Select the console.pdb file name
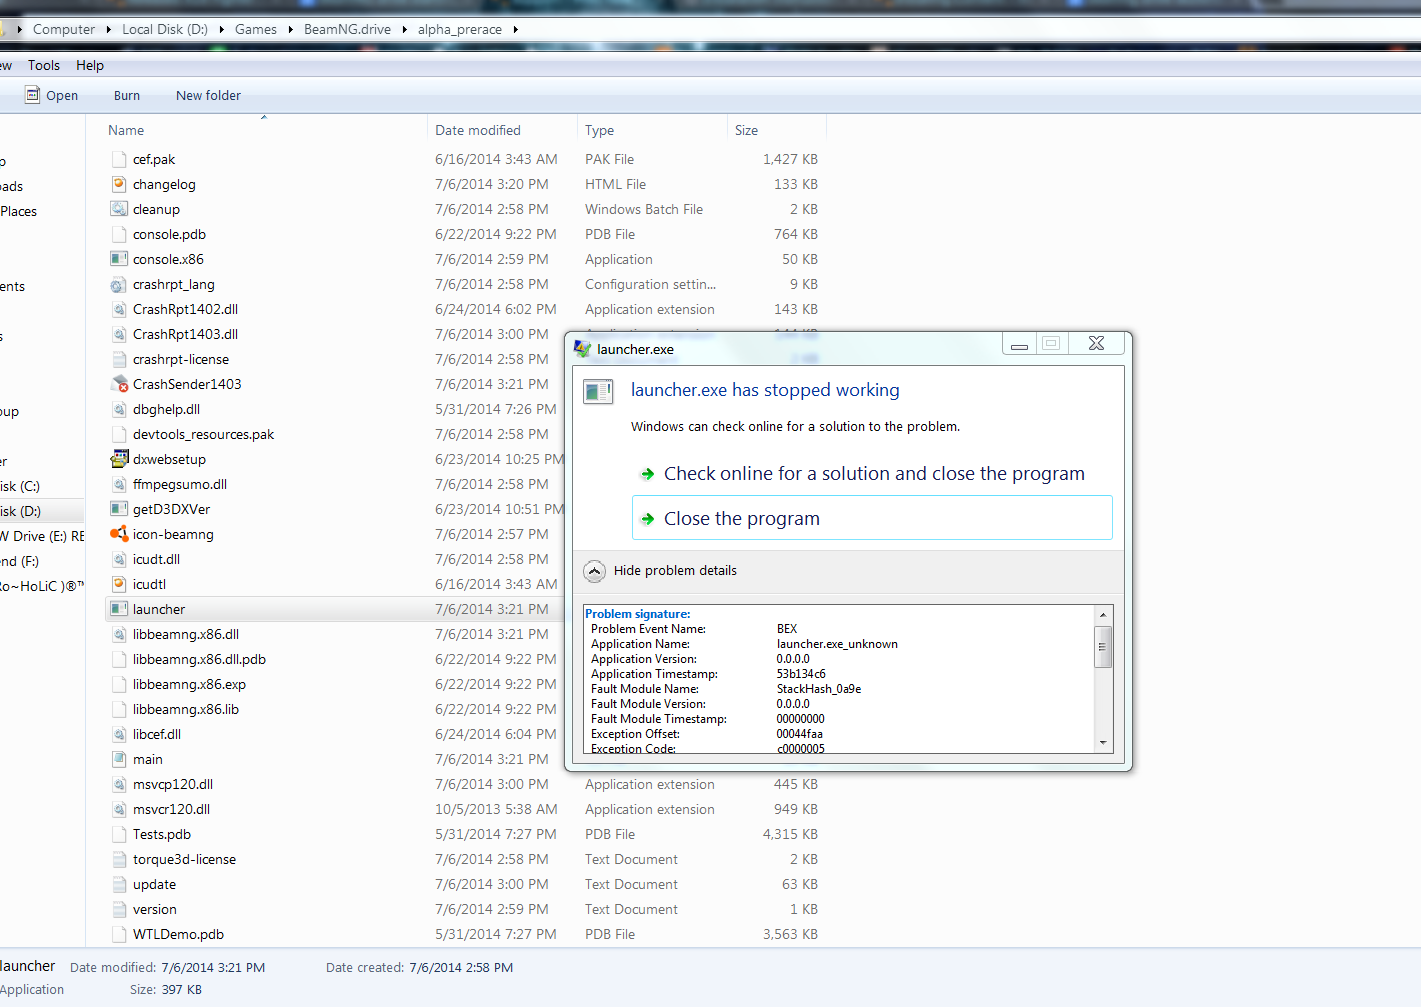This screenshot has height=1007, width=1421. click(169, 234)
